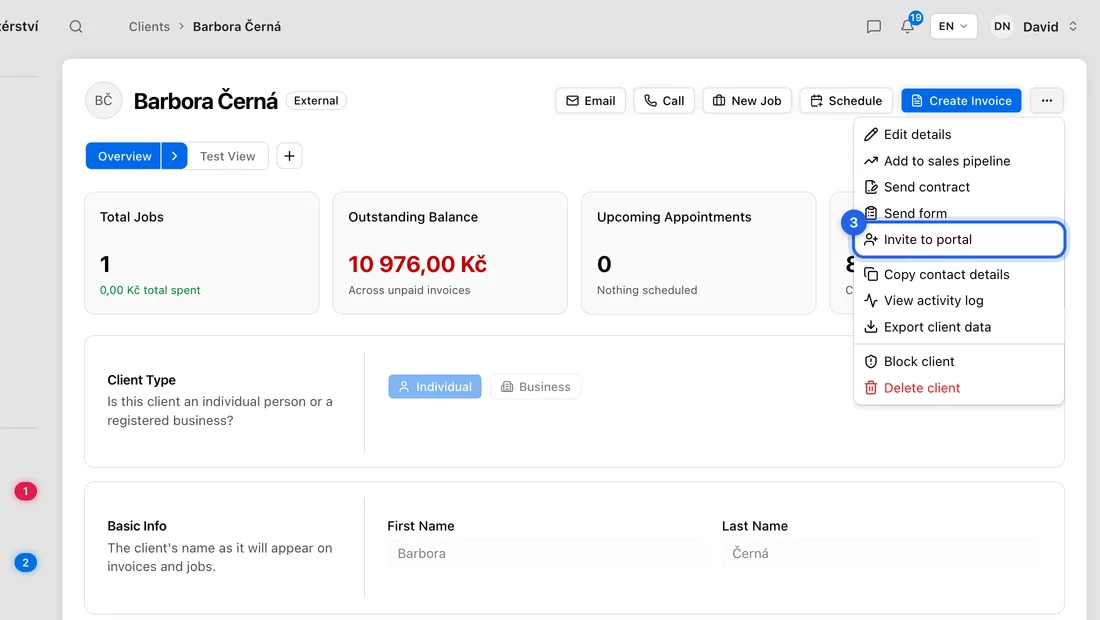Click the pencil icon beside Edit details
1100x620 pixels.
coord(871,135)
